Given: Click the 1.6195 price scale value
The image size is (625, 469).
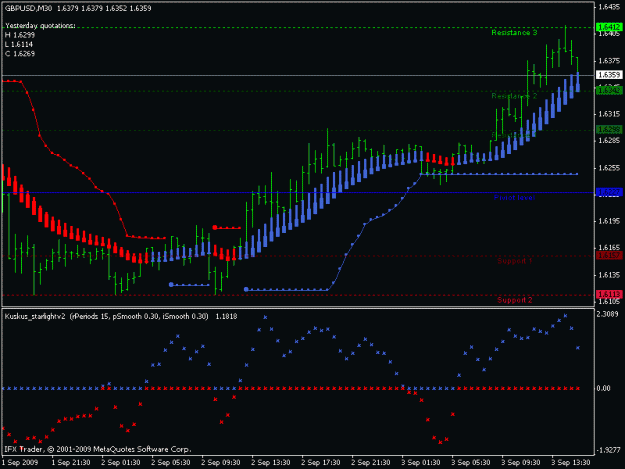Looking at the screenshot, I should click(609, 221).
